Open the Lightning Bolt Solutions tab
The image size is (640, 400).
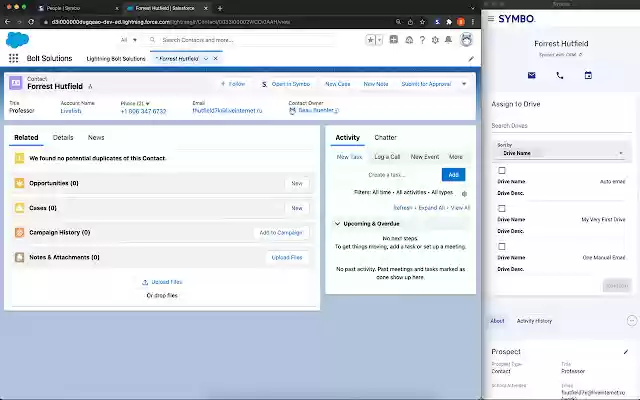click(116, 59)
